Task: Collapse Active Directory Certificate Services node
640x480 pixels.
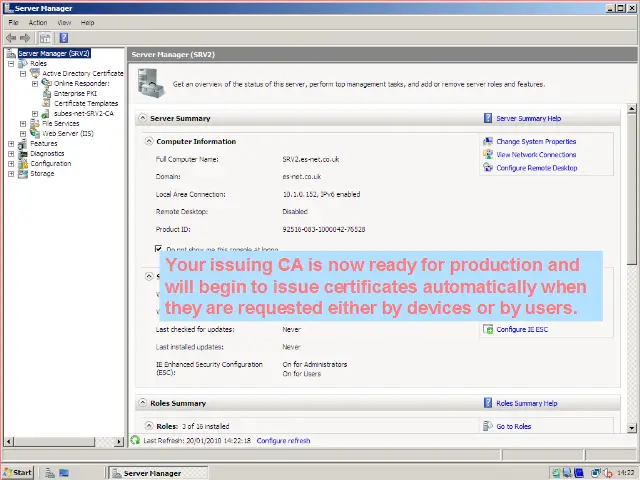Action: 23,73
